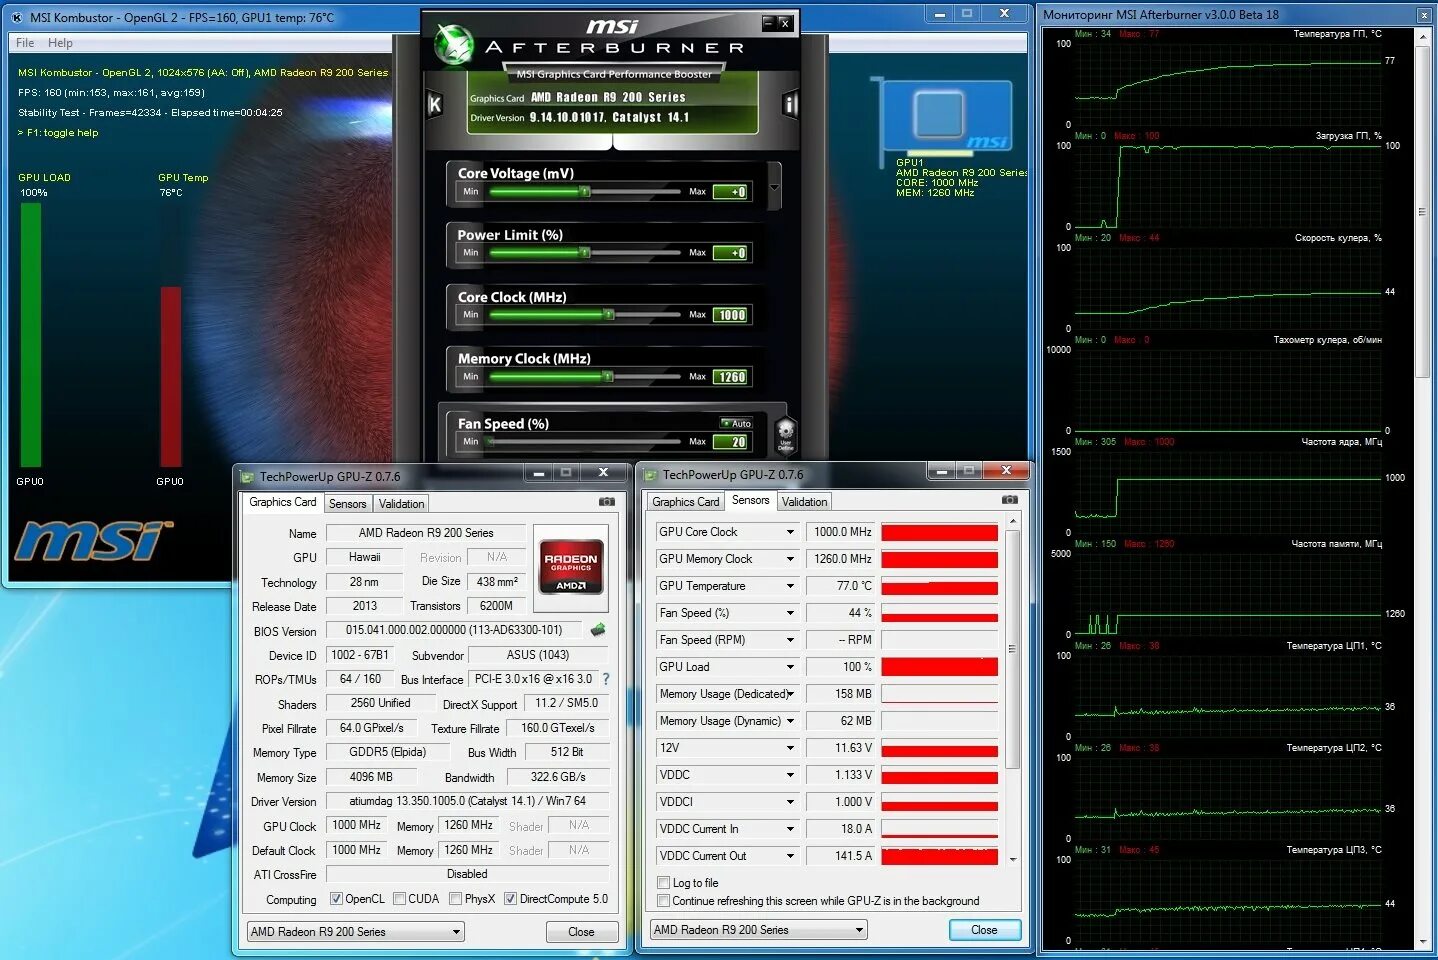Click the ATI CrossFire Disabled field

(467, 874)
